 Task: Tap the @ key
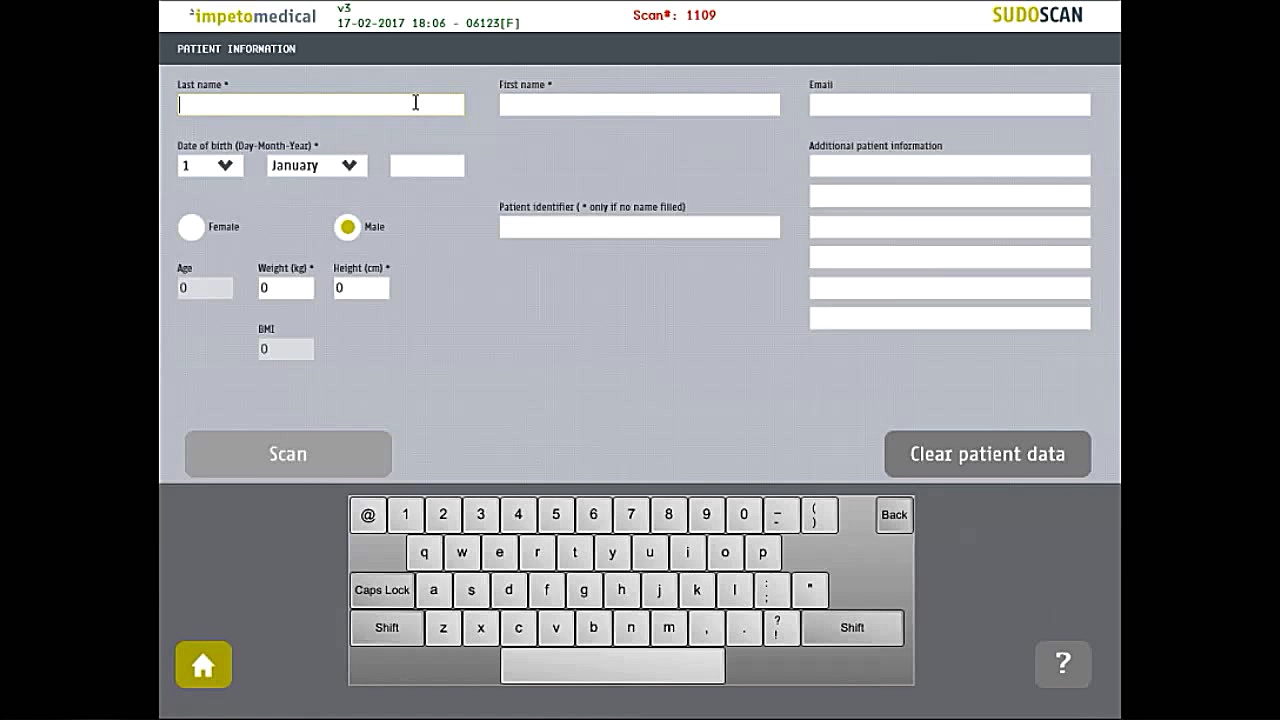pyautogui.click(x=368, y=515)
